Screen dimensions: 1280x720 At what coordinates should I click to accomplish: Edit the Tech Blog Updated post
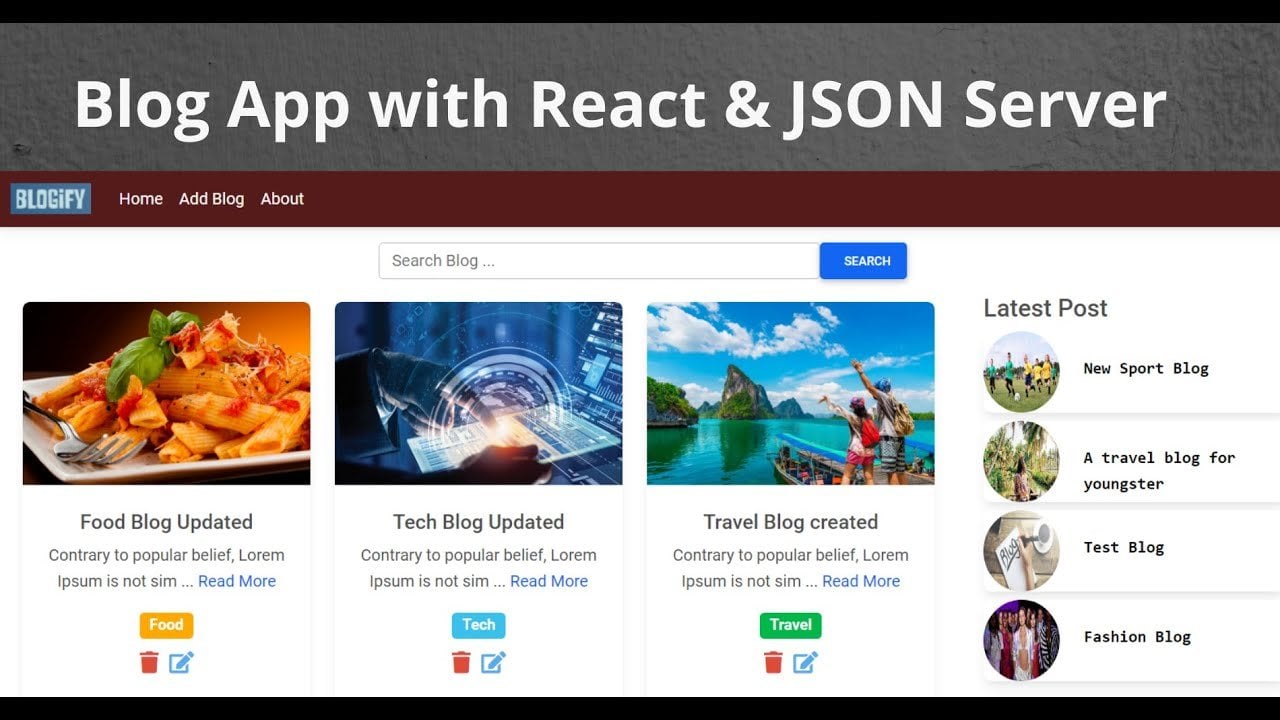tap(493, 662)
